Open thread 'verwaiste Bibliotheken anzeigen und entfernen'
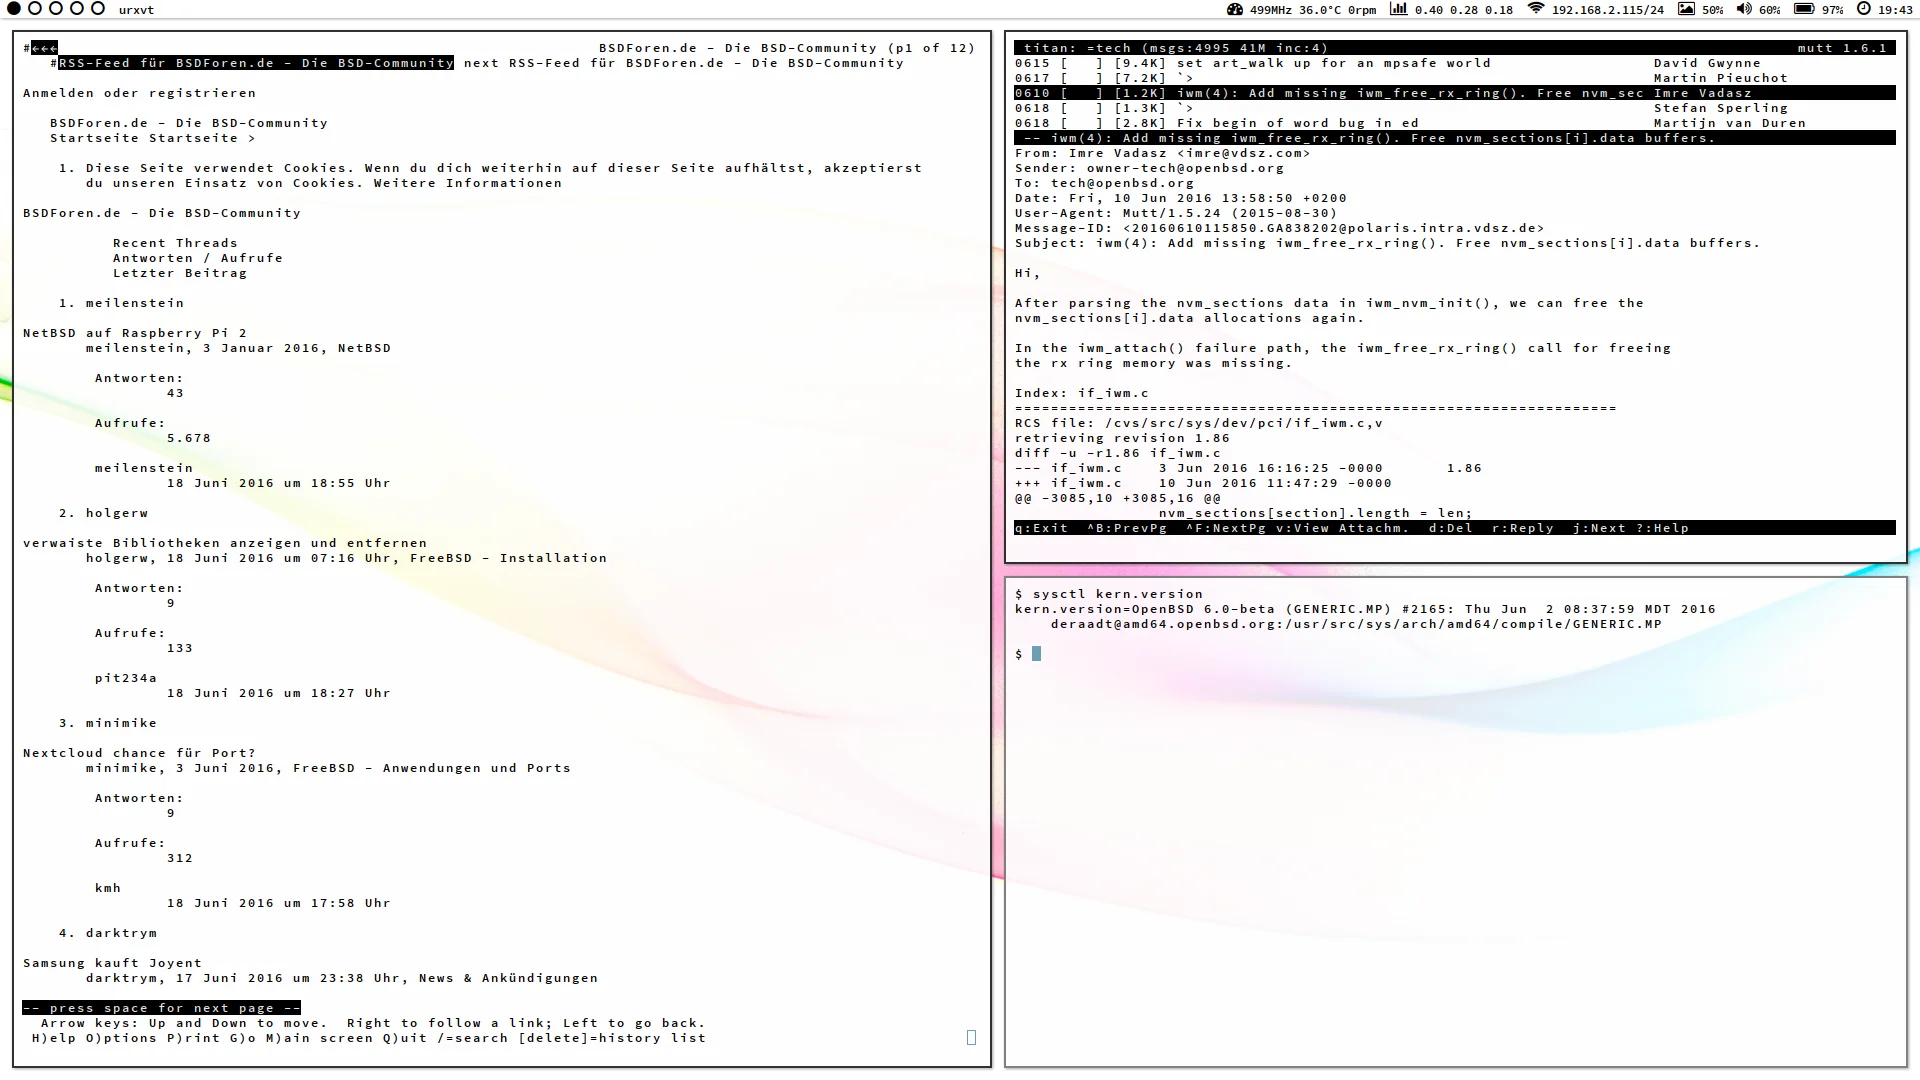 225,543
